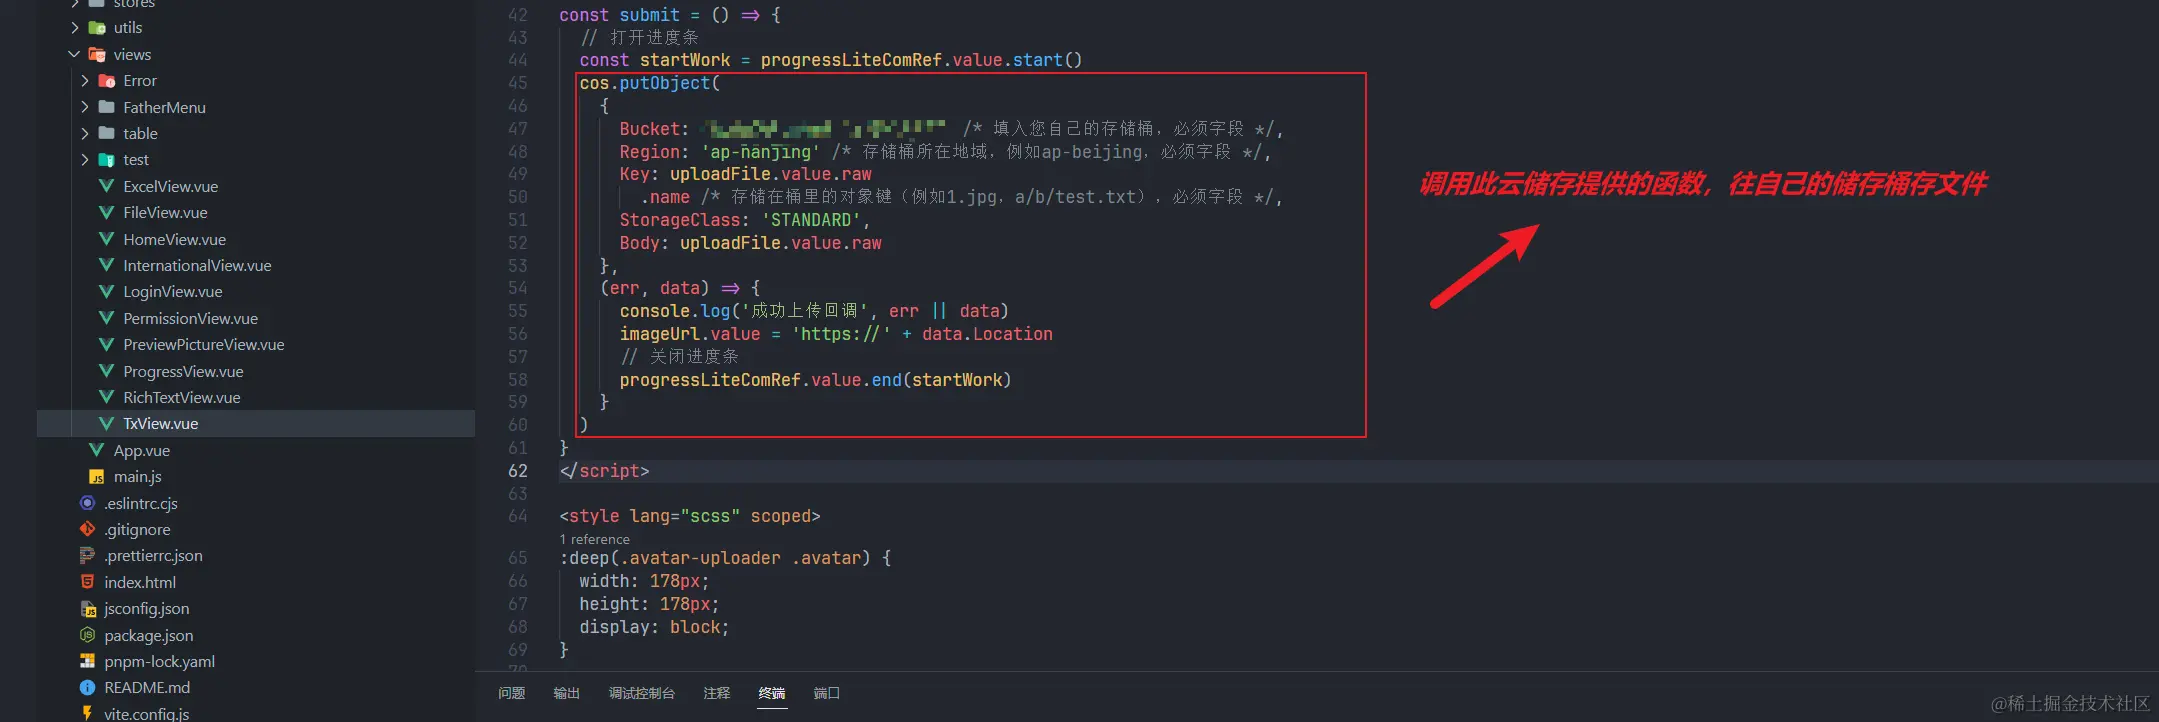Click the Vue icon beside HomeView.vue
This screenshot has width=2159, height=722.
(106, 239)
